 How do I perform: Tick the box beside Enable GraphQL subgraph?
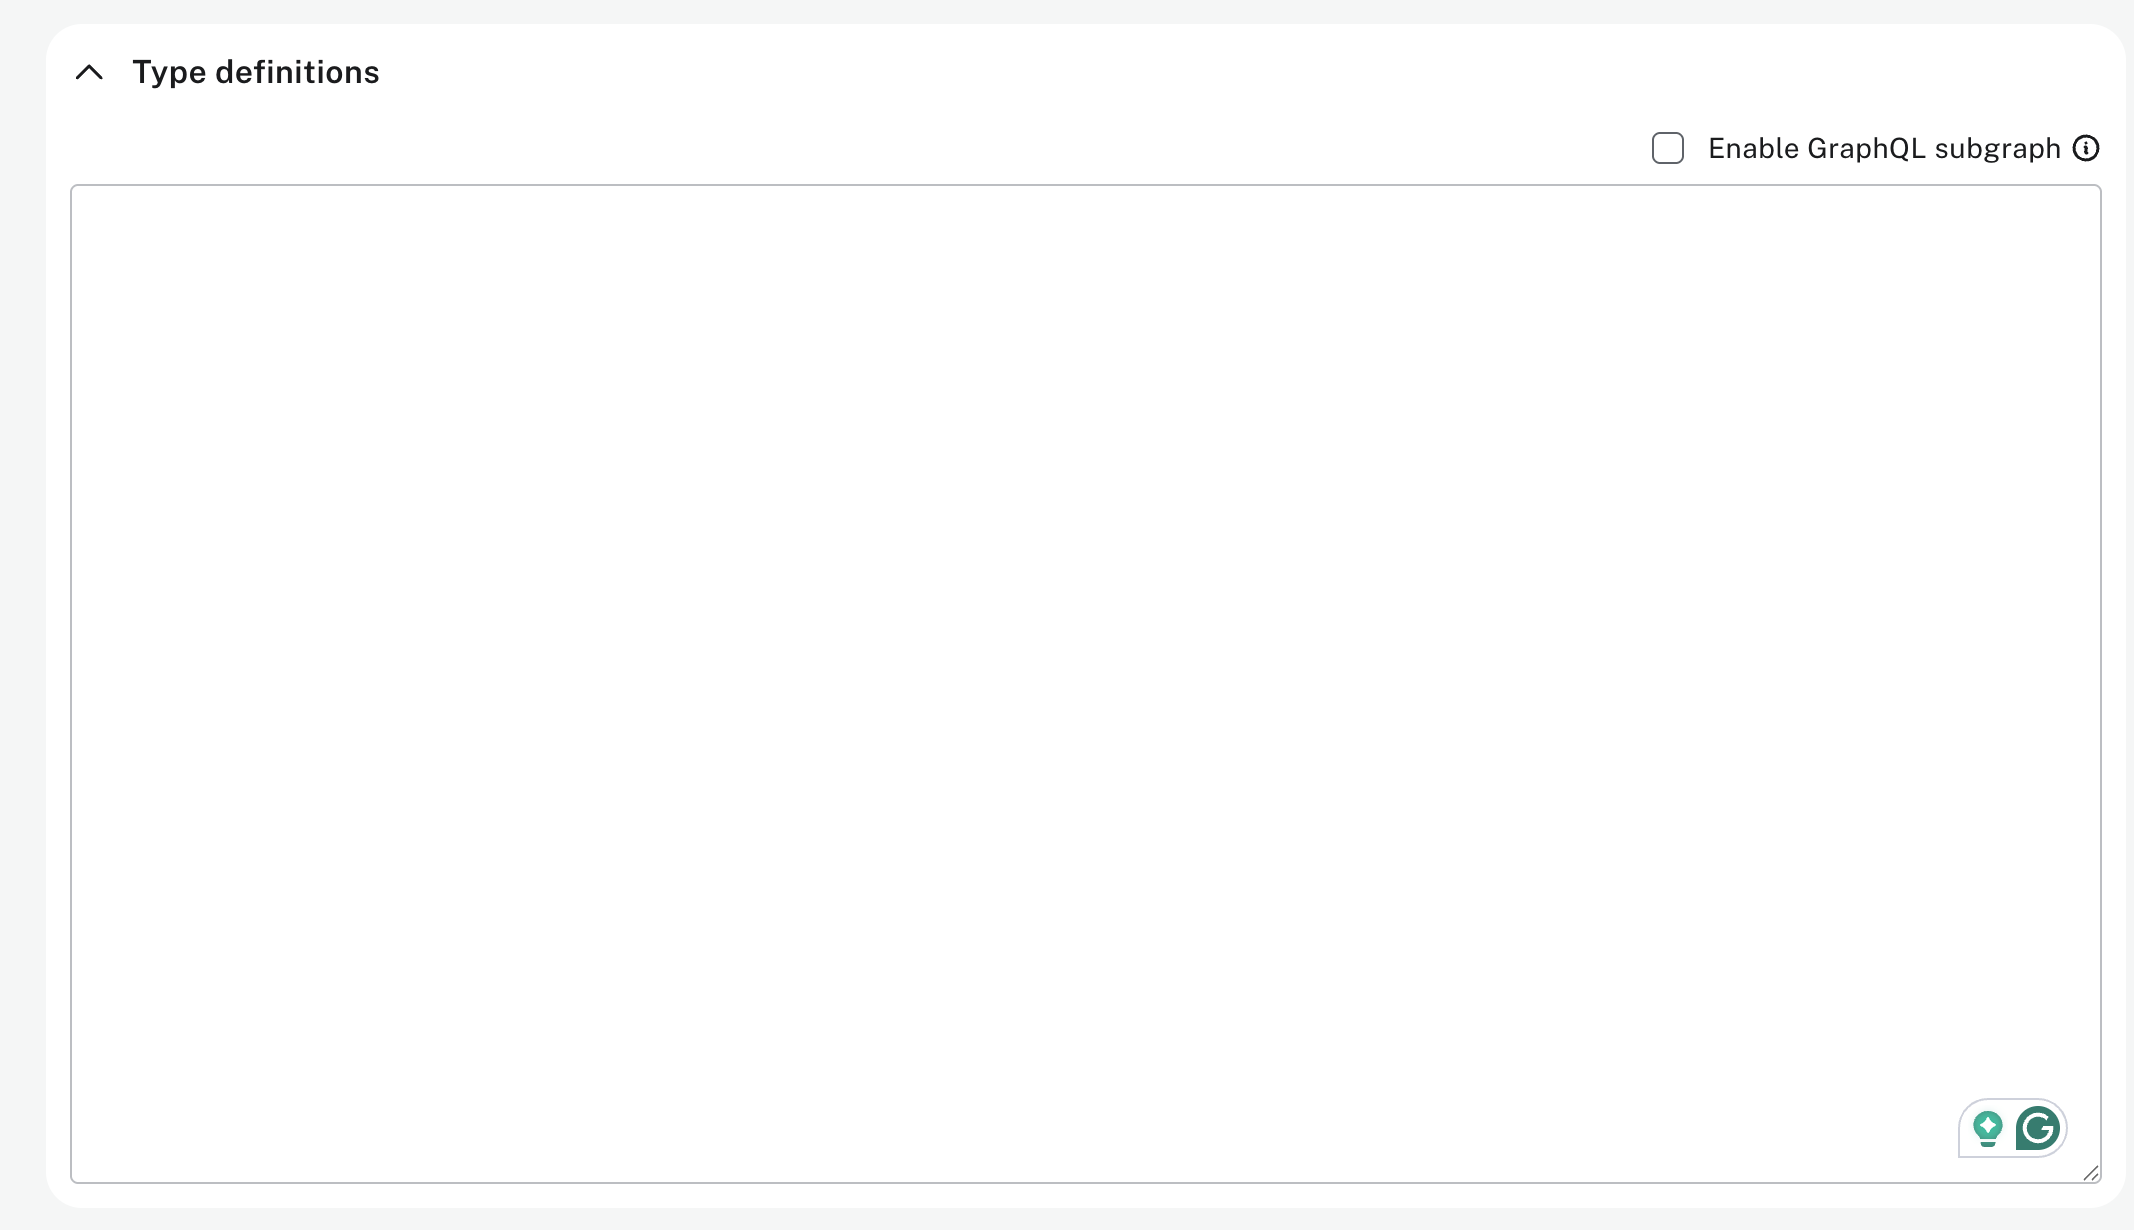(x=1667, y=148)
